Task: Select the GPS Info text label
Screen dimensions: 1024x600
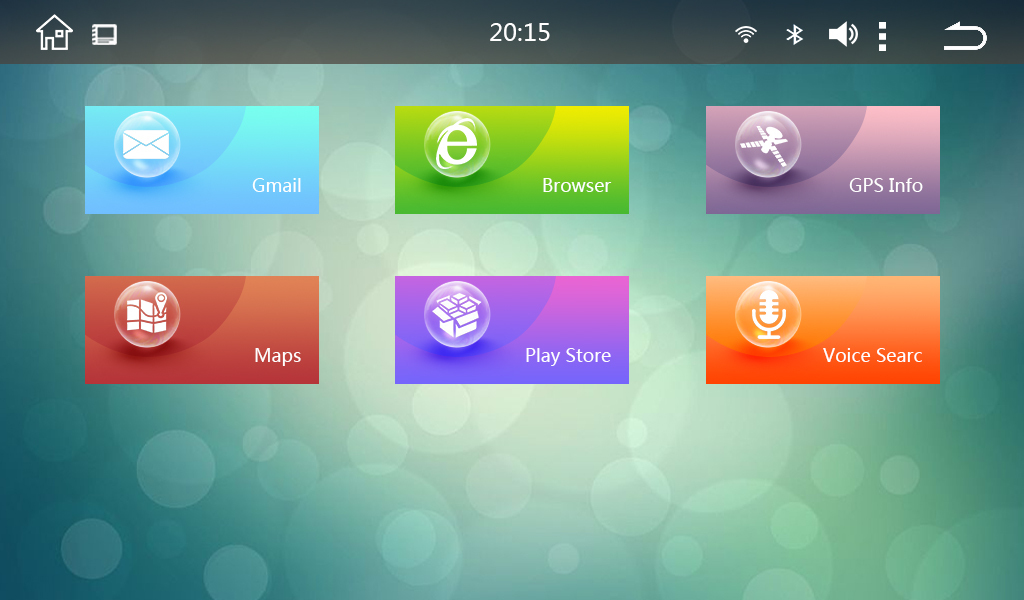Action: [886, 185]
